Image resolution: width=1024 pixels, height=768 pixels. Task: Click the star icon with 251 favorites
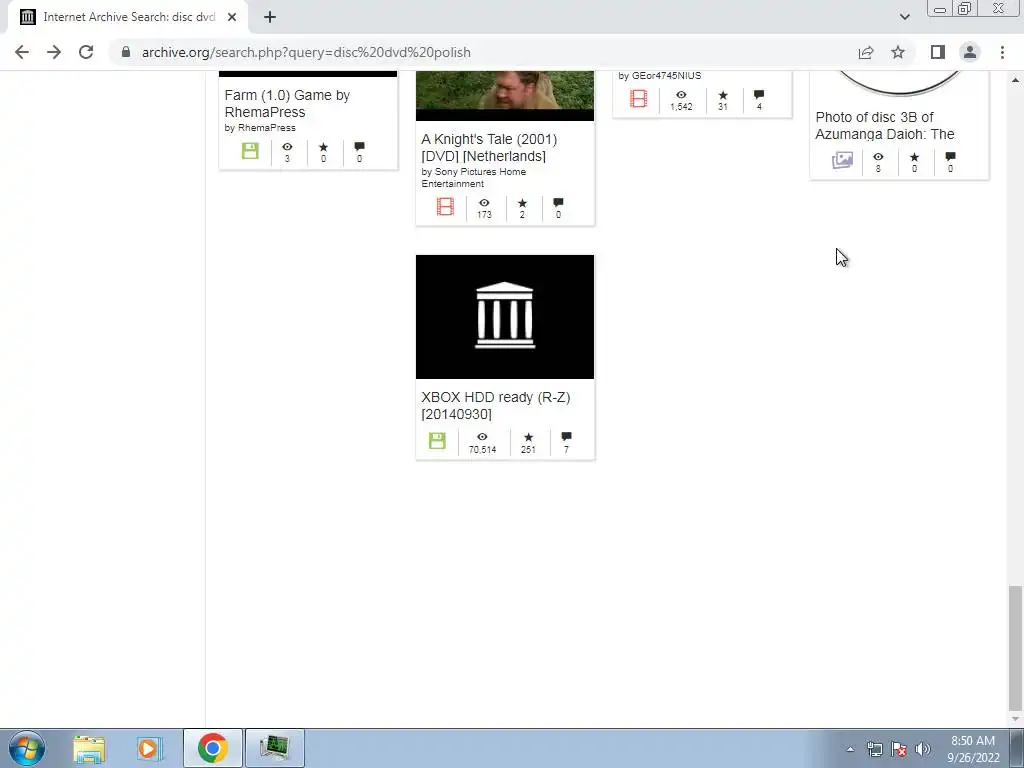[528, 437]
